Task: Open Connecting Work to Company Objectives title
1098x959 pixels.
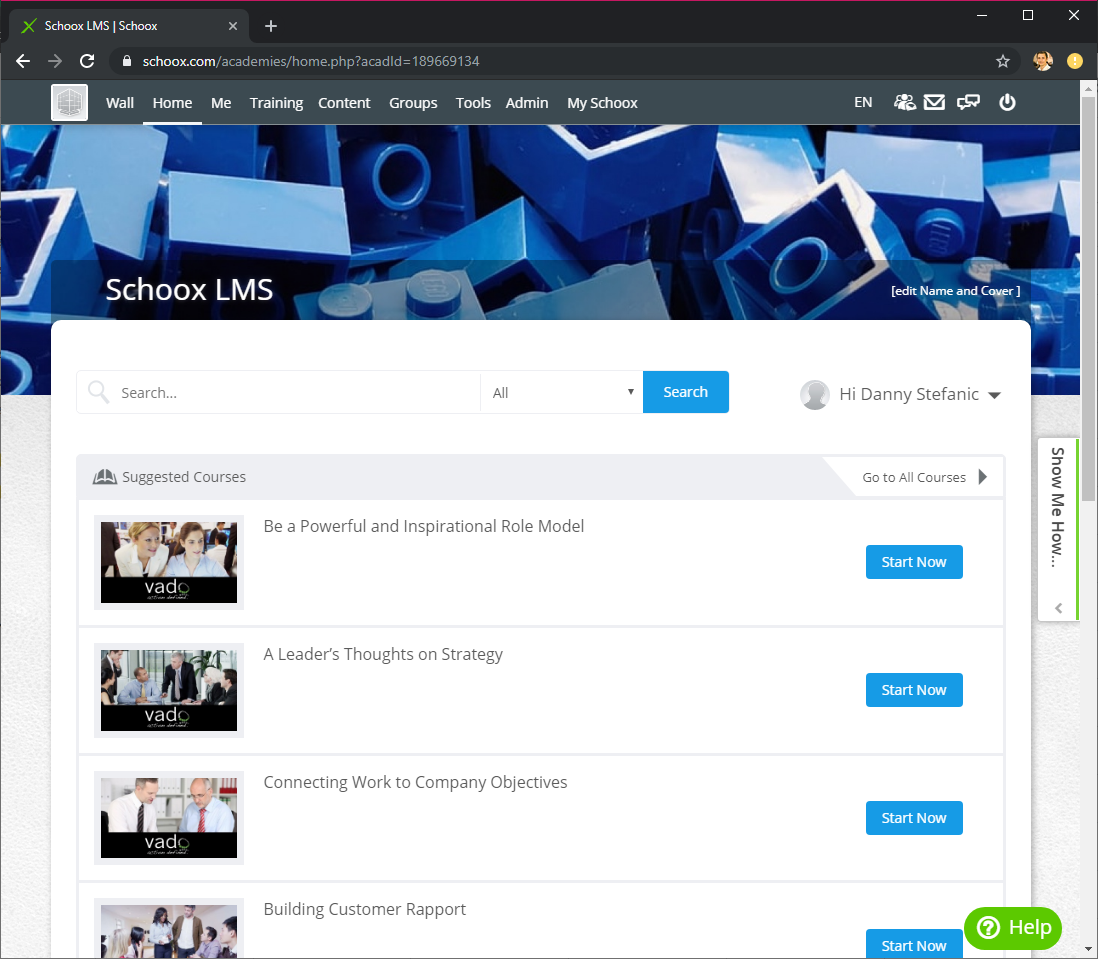Action: (415, 782)
